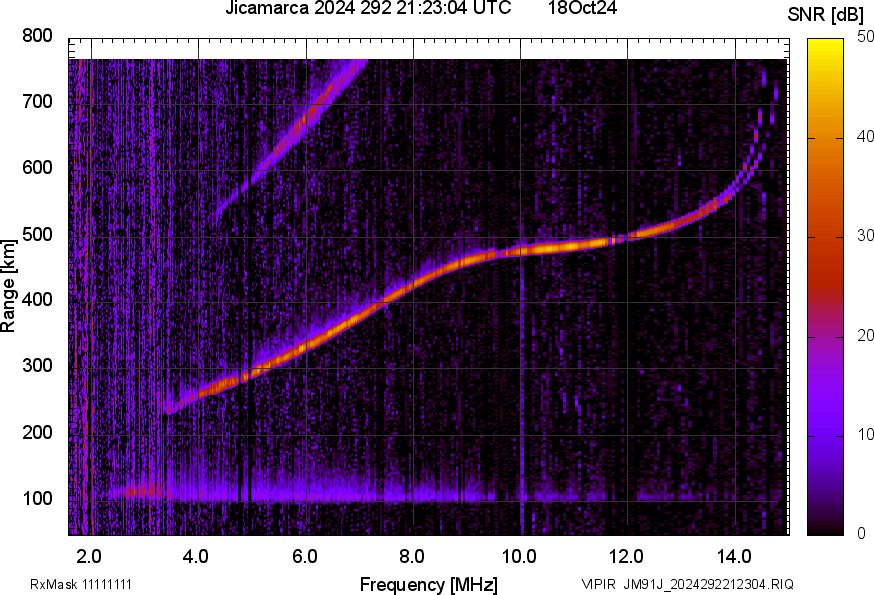874x595 pixels.
Task: Click the 12.0 frequency tick label
Action: [x=626, y=556]
